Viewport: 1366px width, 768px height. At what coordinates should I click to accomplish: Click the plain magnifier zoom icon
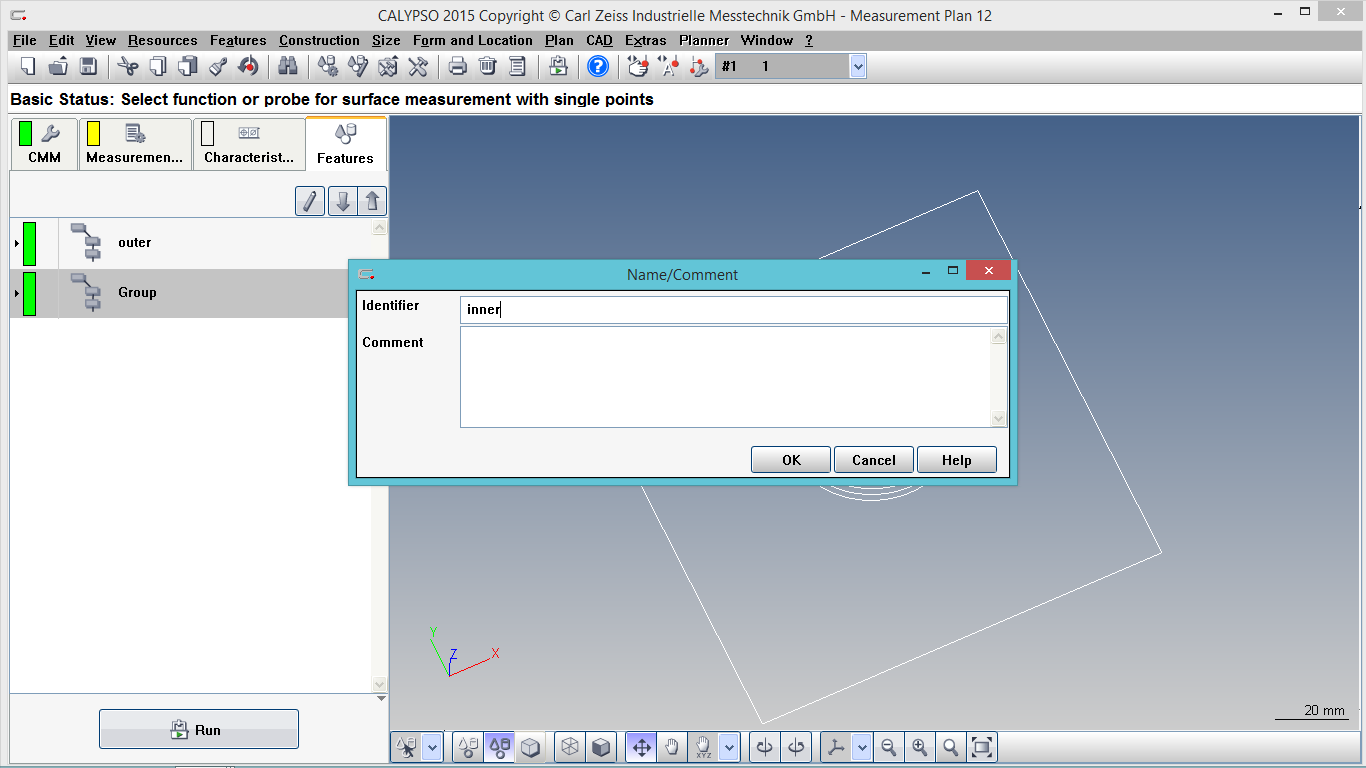click(x=951, y=747)
